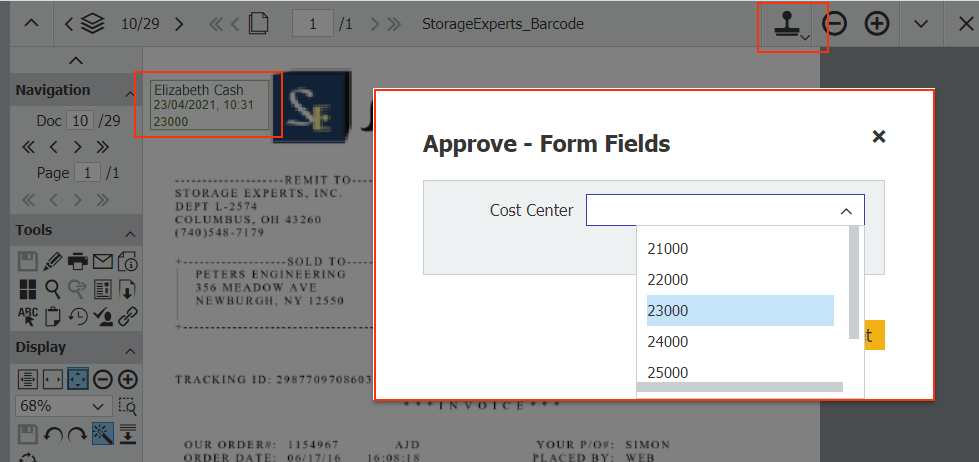This screenshot has width=979, height=462.
Task: Open the 68% zoom level dropdown
Action: pyautogui.click(x=63, y=407)
